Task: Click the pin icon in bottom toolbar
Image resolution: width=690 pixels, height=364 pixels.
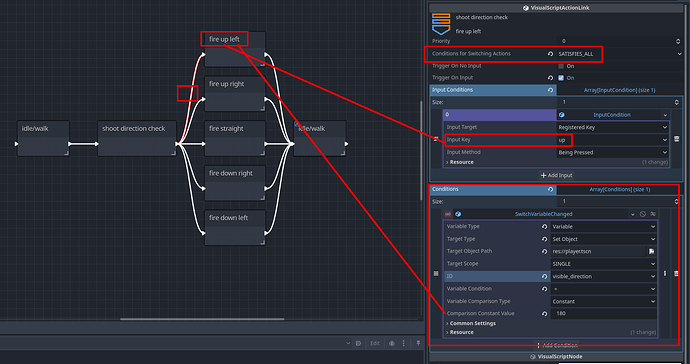Action: pyautogui.click(x=418, y=343)
